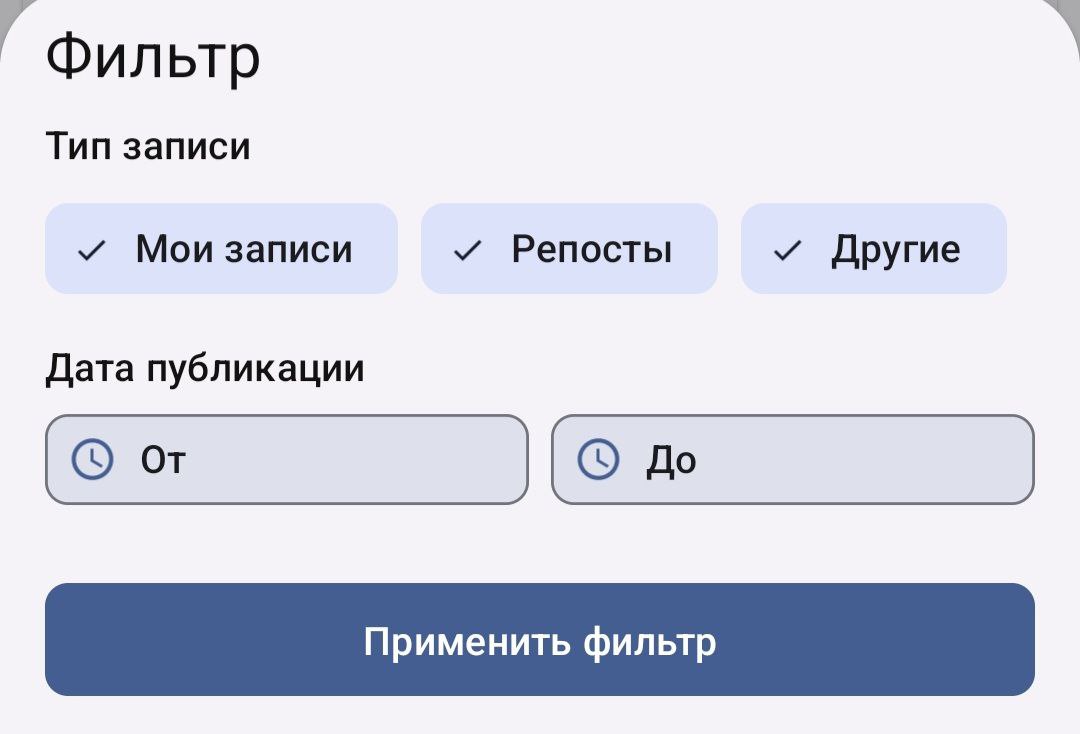Focus the От date input field
Image resolution: width=1080 pixels, height=734 pixels.
287,459
